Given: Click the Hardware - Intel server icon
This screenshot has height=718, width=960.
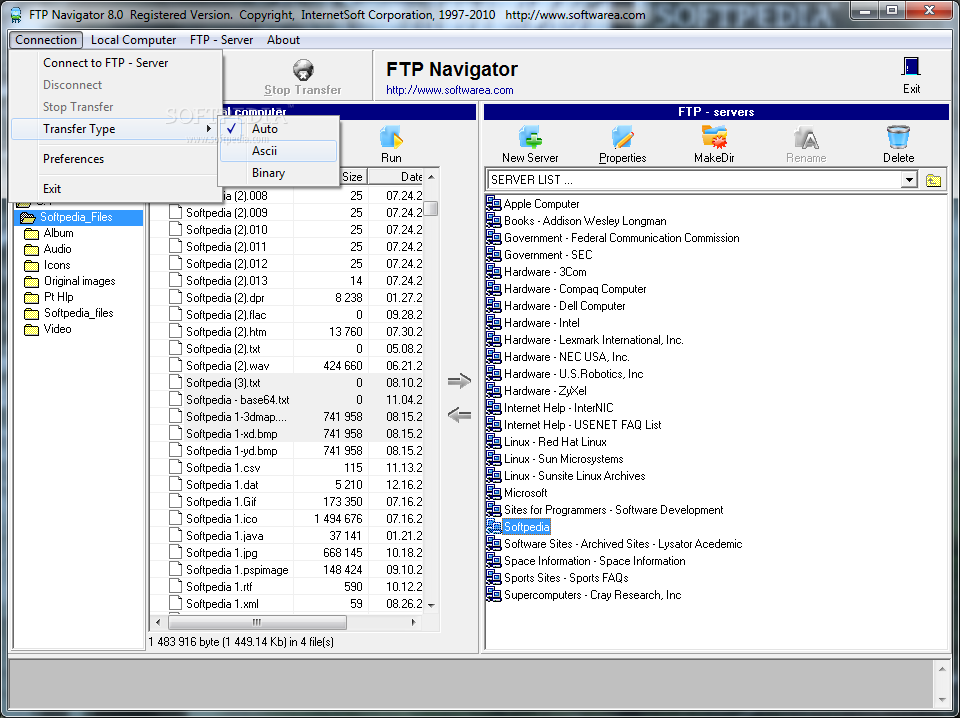Looking at the screenshot, I should click(x=493, y=323).
